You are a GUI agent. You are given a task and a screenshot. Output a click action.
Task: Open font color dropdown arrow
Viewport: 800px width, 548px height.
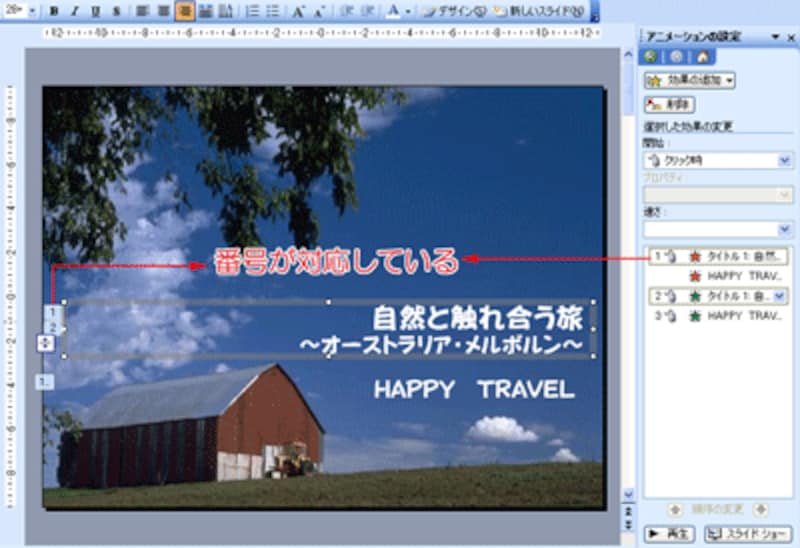pos(408,11)
